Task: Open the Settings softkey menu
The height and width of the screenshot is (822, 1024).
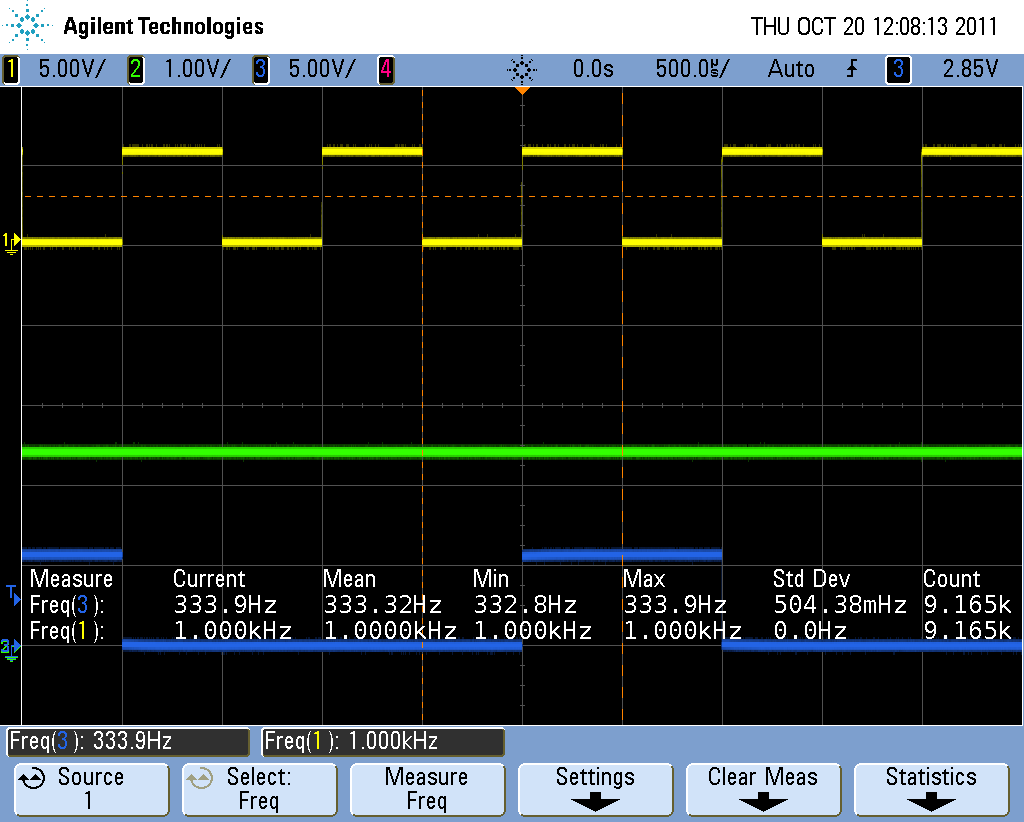Action: tap(595, 789)
